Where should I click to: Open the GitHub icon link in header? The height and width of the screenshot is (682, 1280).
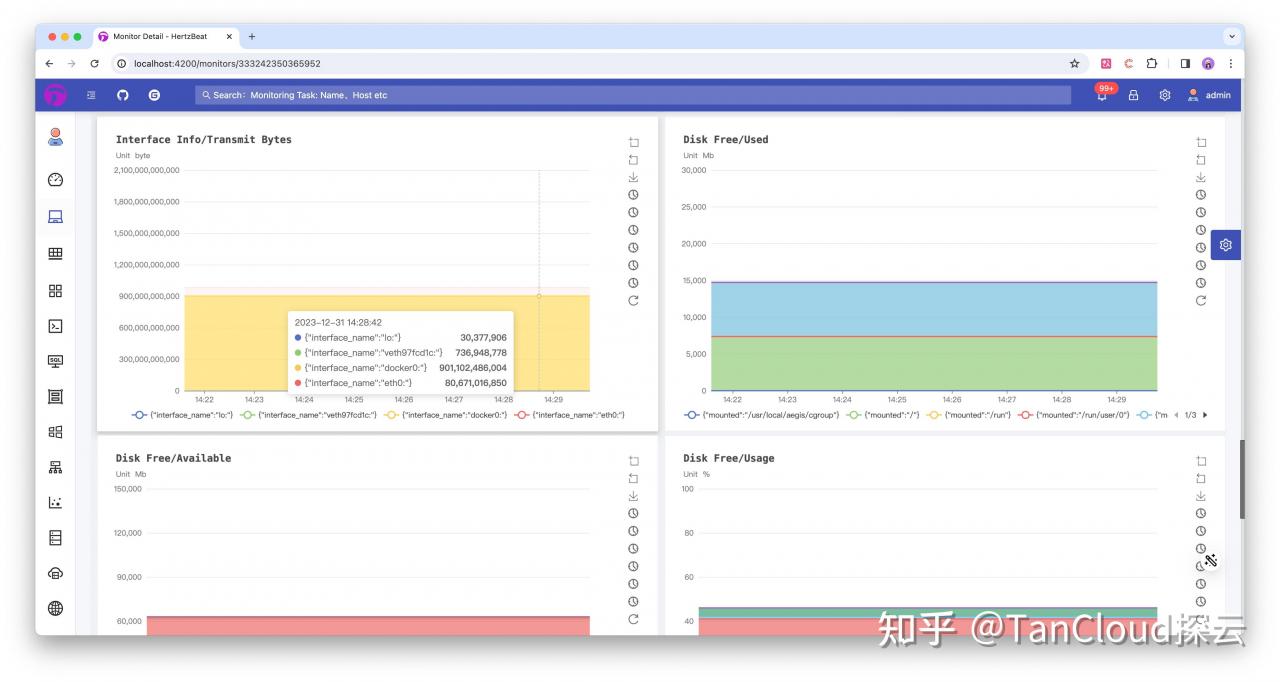tap(123, 95)
